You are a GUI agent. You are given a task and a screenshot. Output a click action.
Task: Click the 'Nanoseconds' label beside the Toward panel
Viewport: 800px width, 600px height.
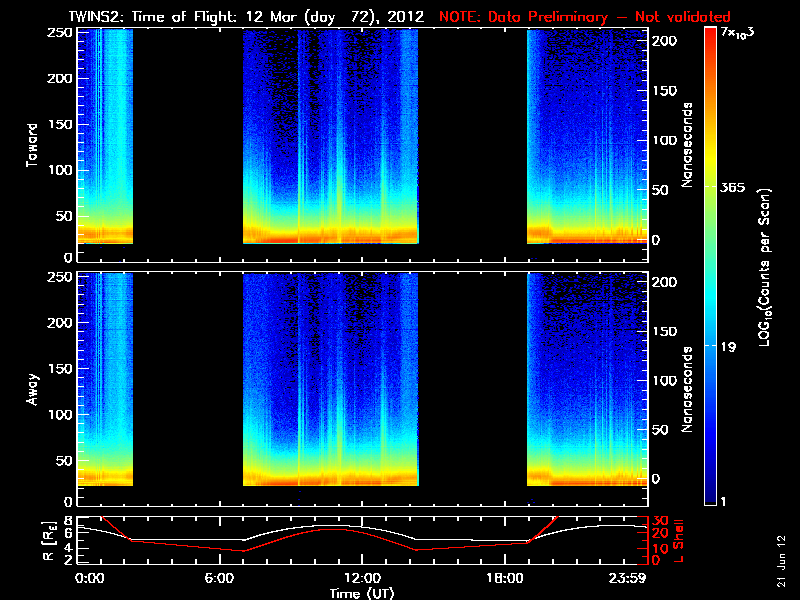(688, 143)
